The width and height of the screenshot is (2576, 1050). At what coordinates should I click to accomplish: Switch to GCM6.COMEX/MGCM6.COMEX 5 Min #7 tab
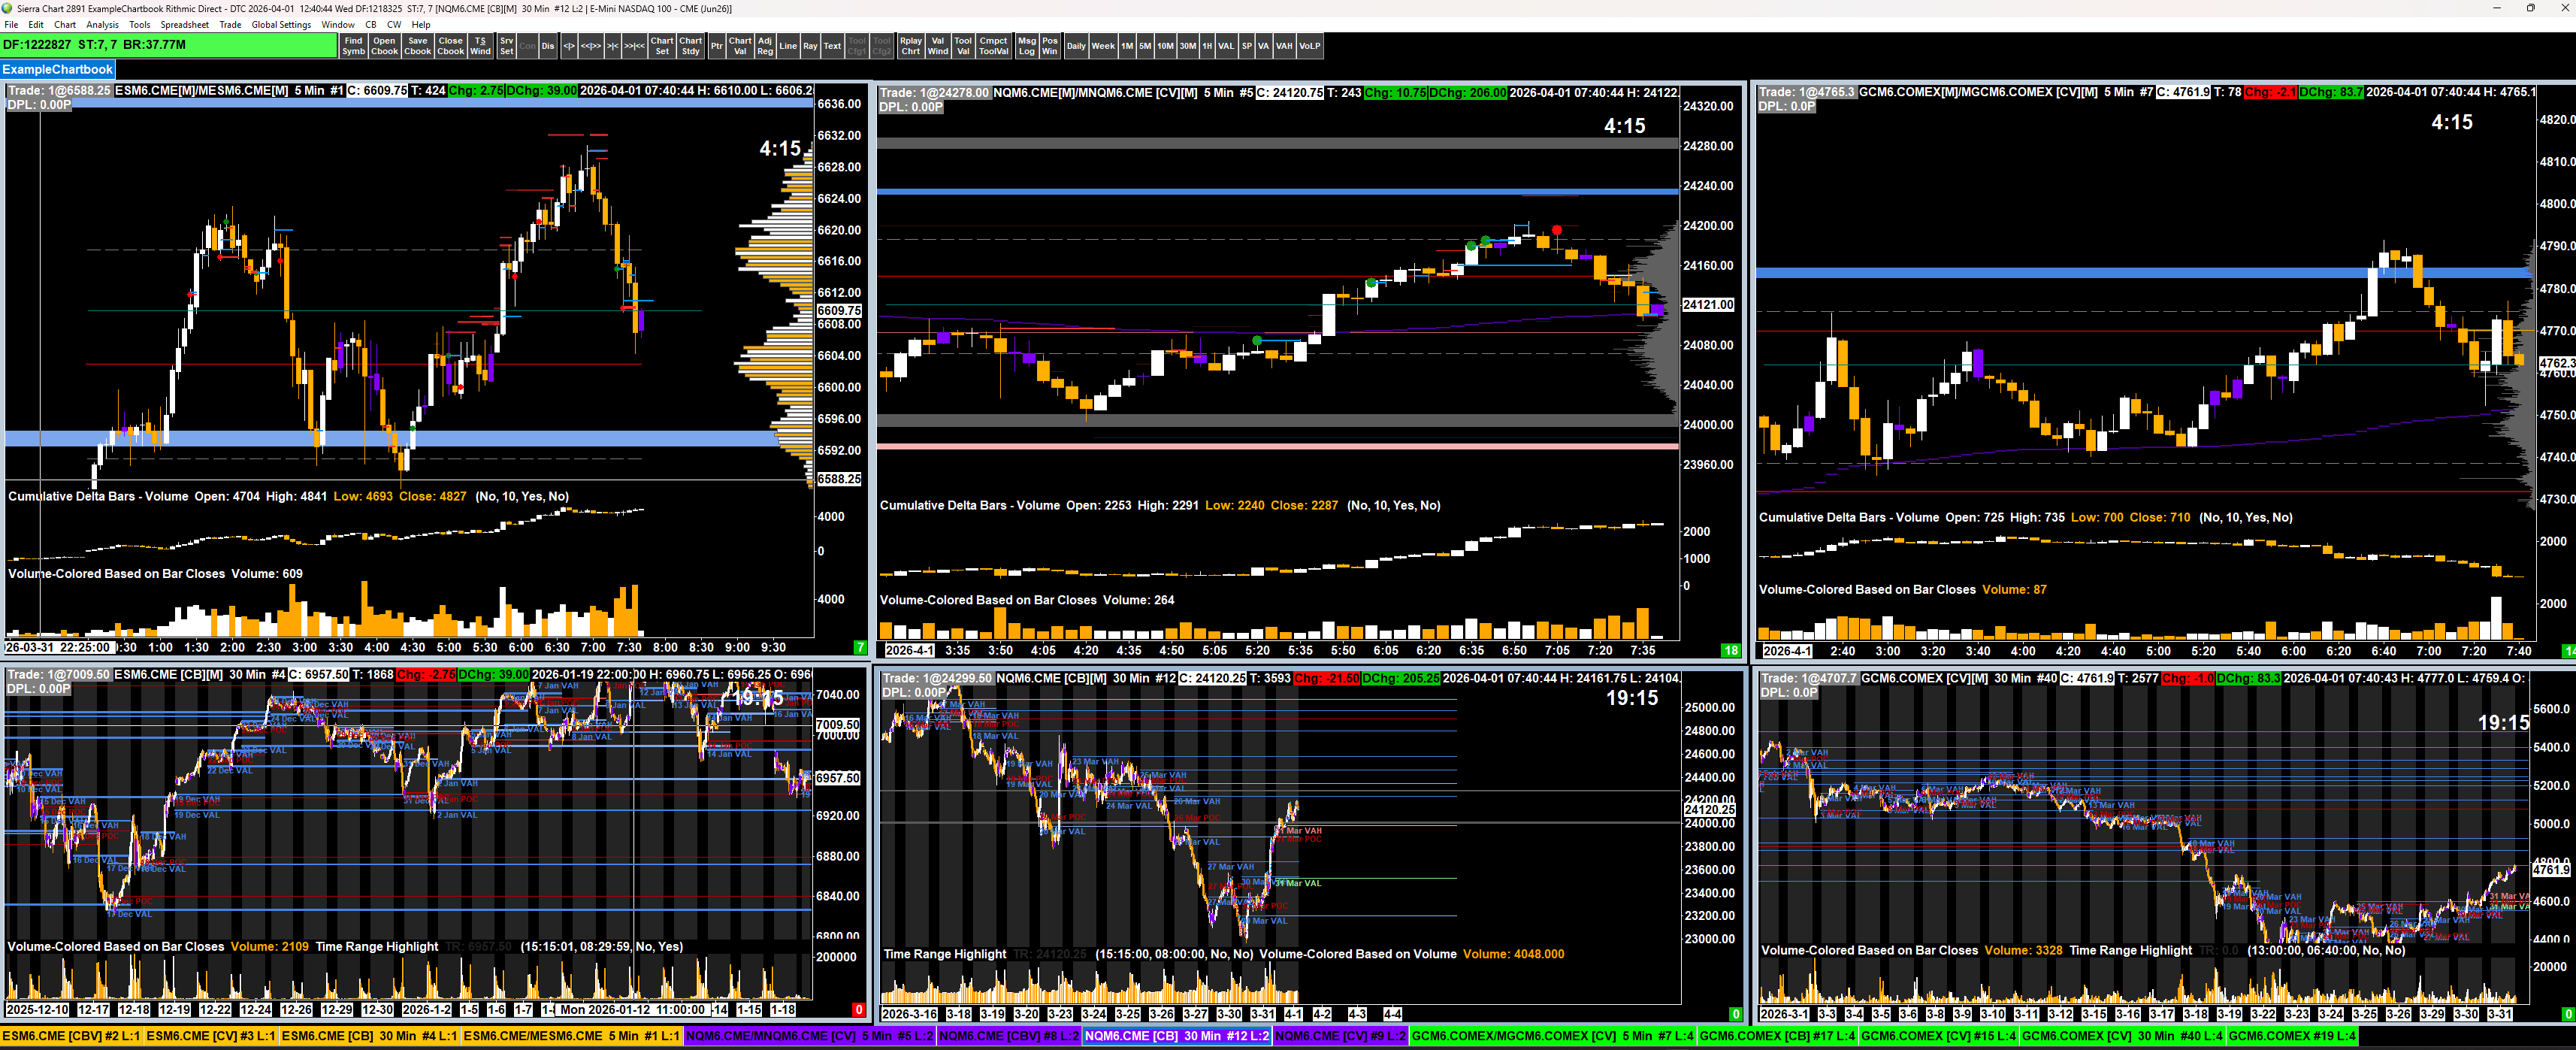pos(1553,1036)
